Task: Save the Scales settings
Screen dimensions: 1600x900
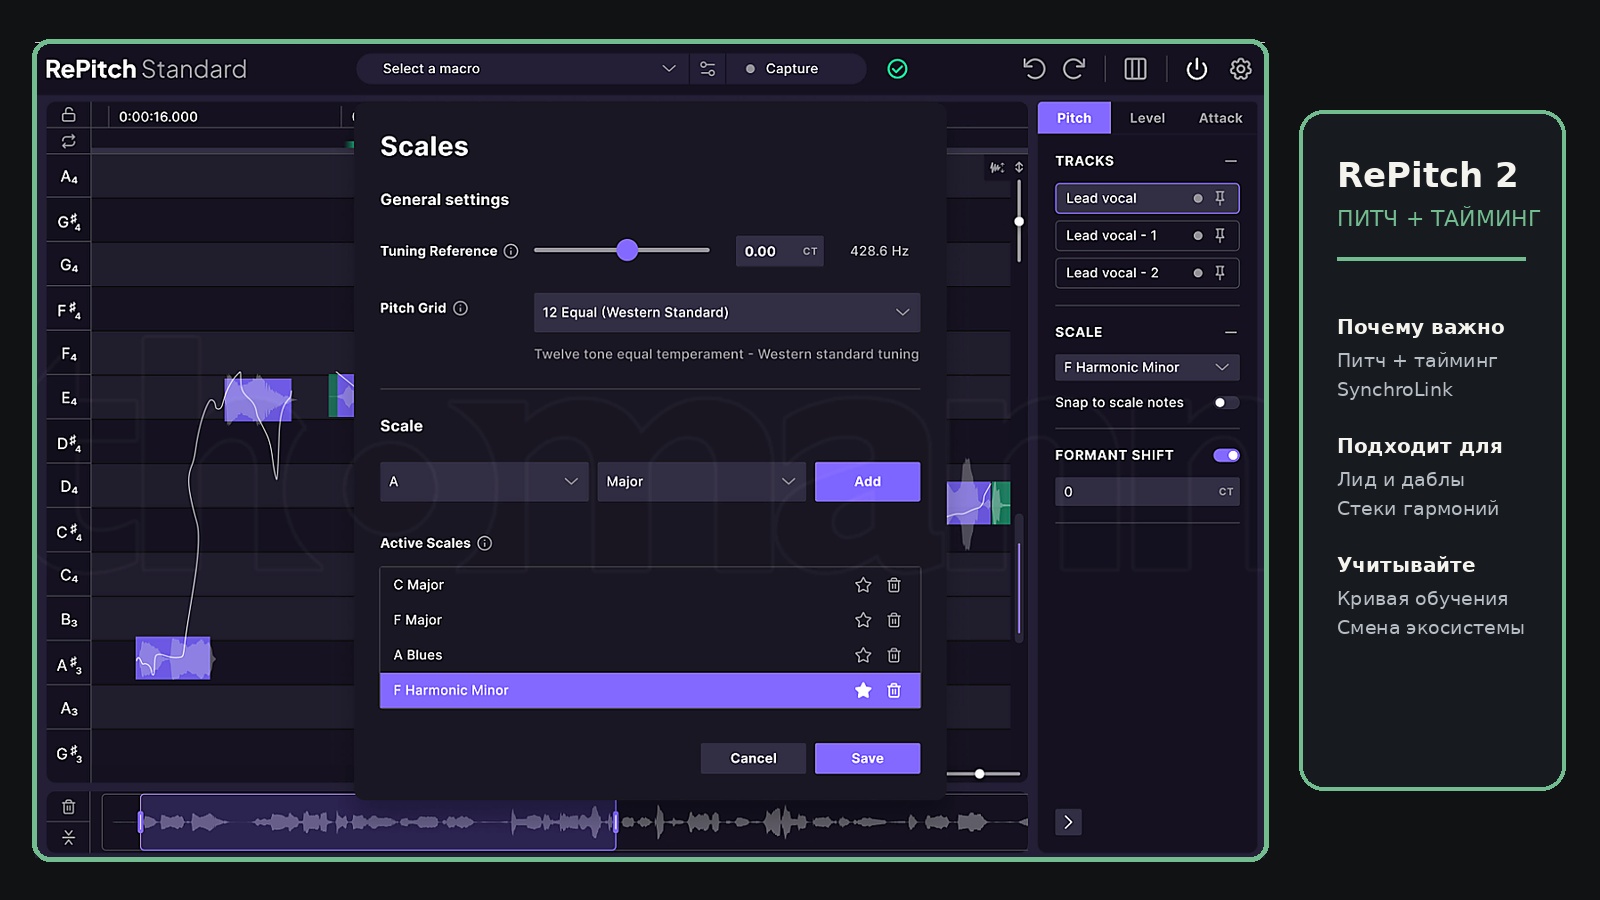Action: (867, 758)
